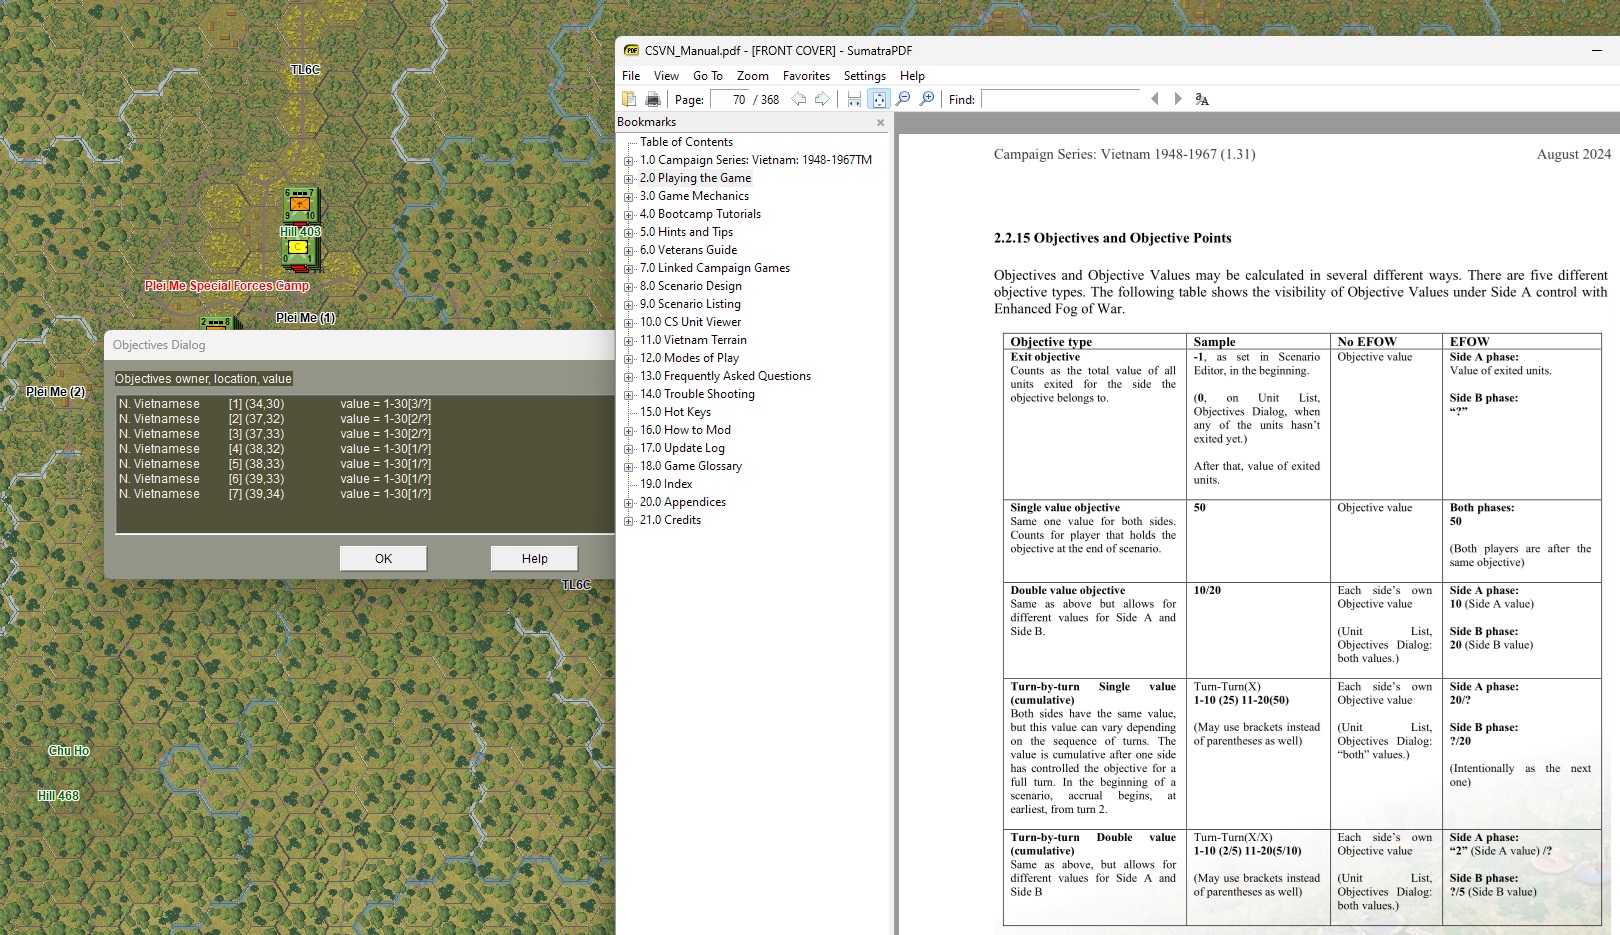Open the Settings menu
This screenshot has height=935, width=1620.
(x=864, y=76)
